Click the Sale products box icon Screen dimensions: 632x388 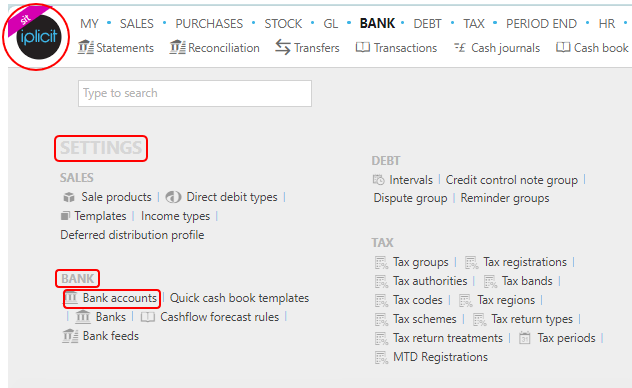click(69, 197)
